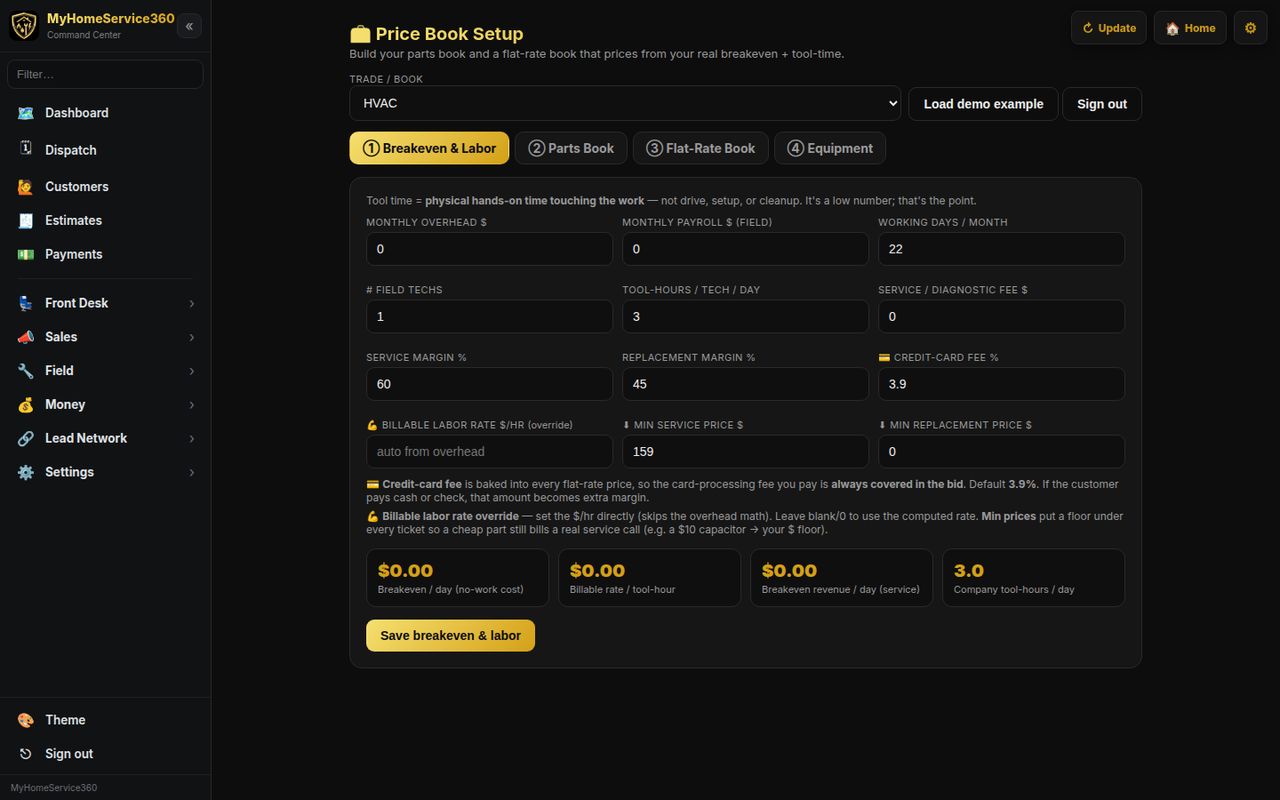The image size is (1280, 800).
Task: Click the Lead Network link icon
Action: [26, 439]
